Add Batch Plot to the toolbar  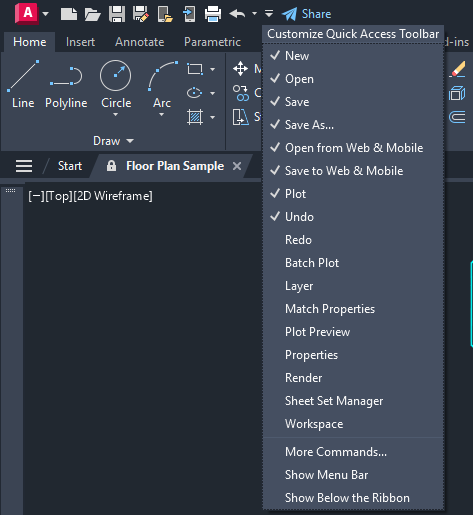[353, 263]
